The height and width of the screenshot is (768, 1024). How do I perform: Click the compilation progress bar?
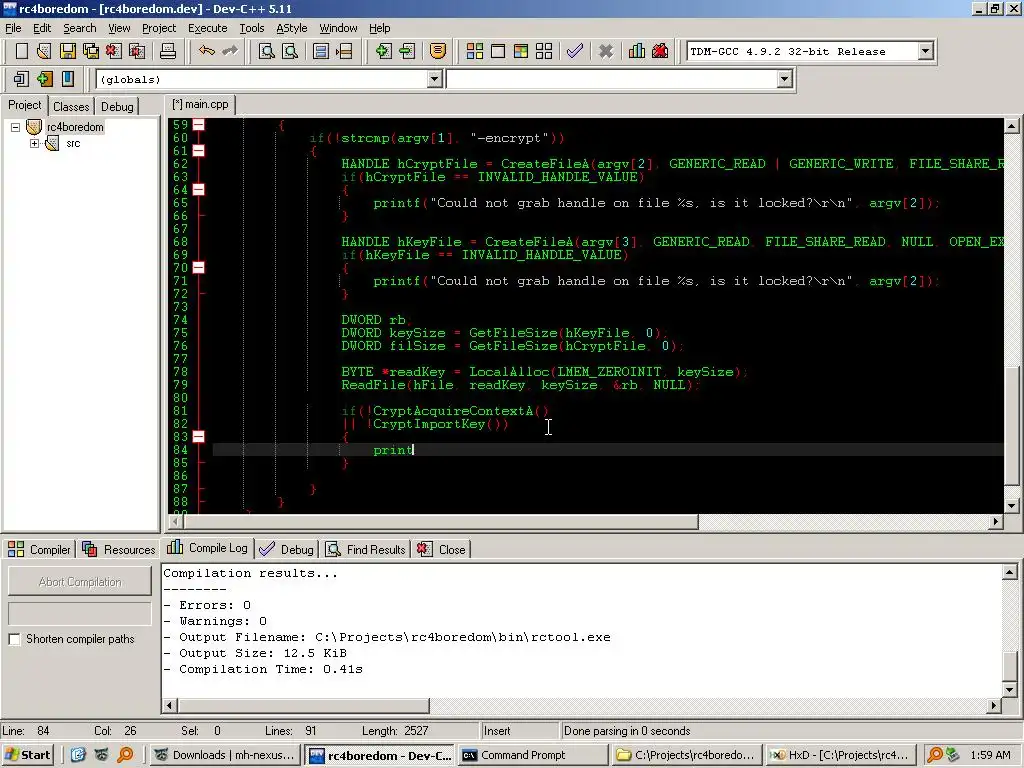click(80, 614)
